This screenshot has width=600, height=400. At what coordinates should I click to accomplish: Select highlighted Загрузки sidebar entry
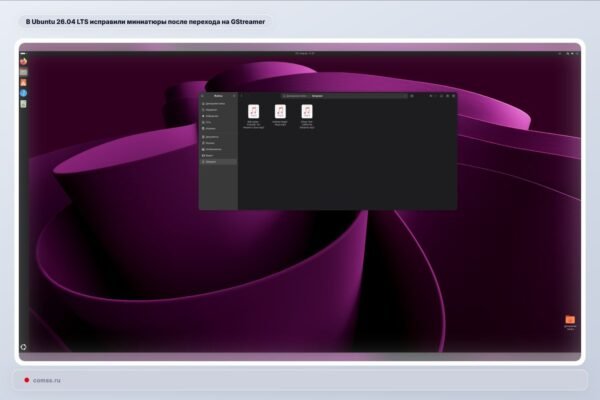coord(218,162)
